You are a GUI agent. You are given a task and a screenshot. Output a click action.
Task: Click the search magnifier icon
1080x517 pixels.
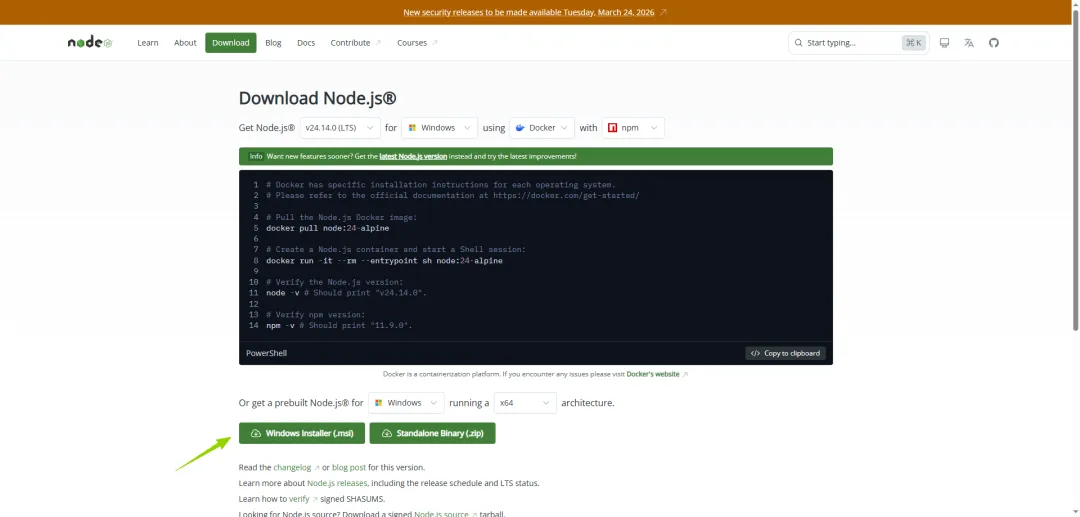click(798, 43)
